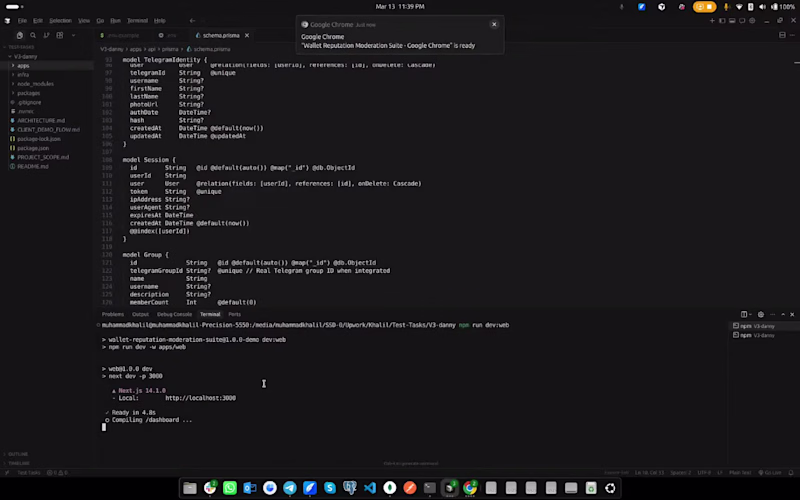Open the WhatsApp icon in the dock
This screenshot has height=500, width=800.
(230, 488)
